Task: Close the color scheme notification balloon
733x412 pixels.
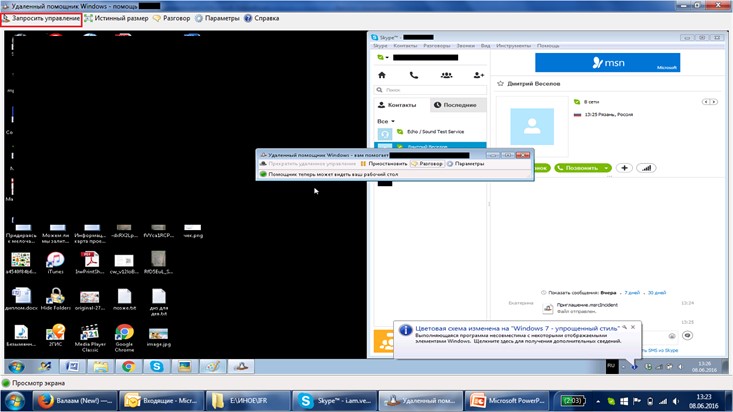Action: [633, 327]
